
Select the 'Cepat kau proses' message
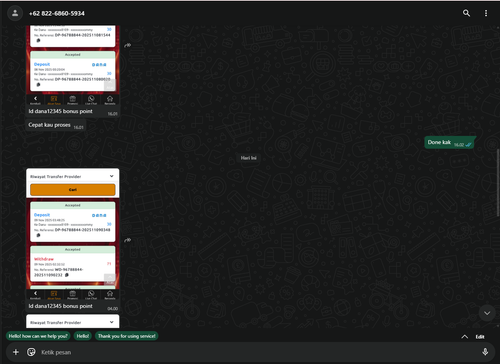(x=56, y=125)
